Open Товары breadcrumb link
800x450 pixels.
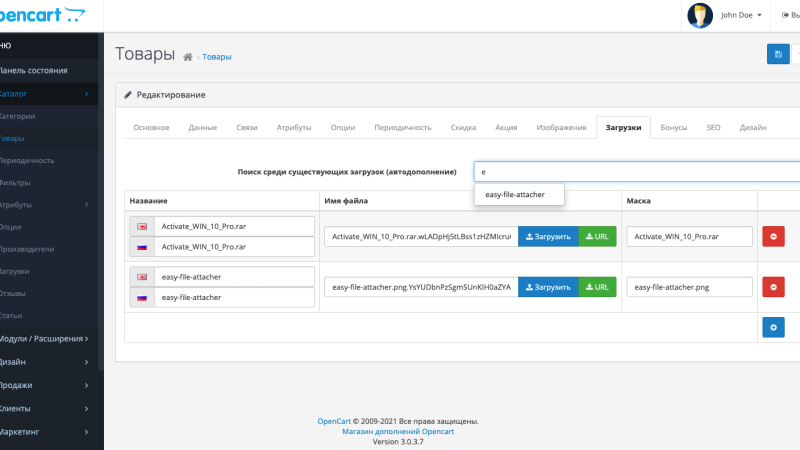pyautogui.click(x=217, y=57)
